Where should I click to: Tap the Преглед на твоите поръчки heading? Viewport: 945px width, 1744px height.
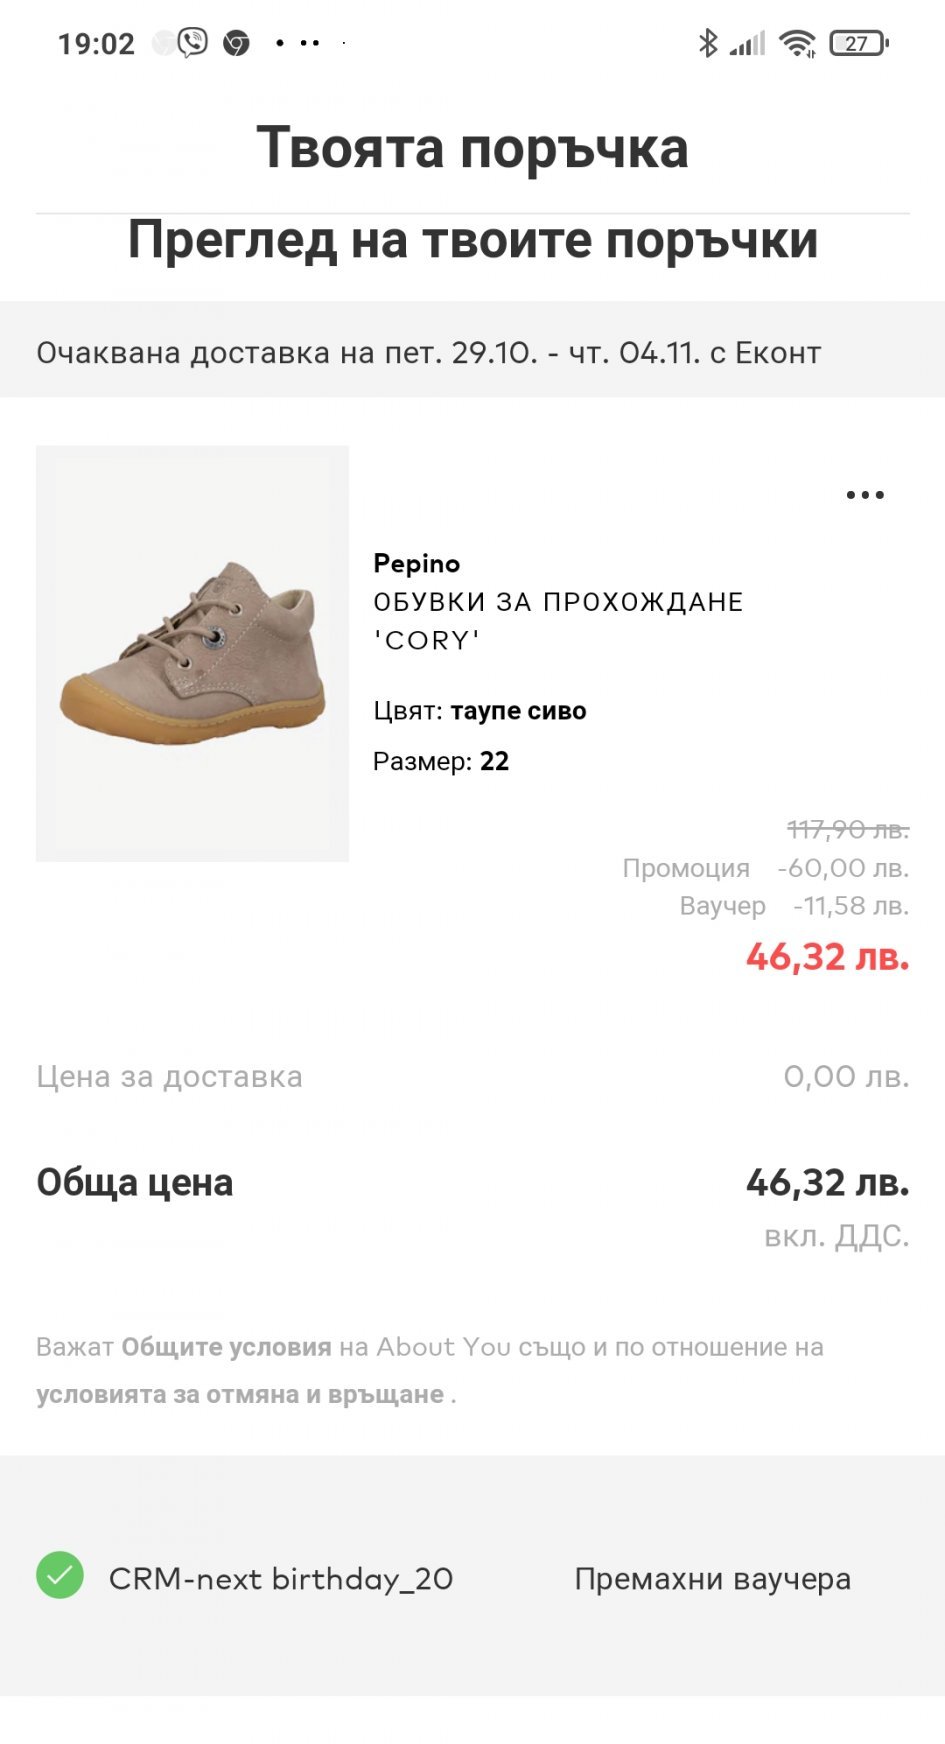(472, 241)
